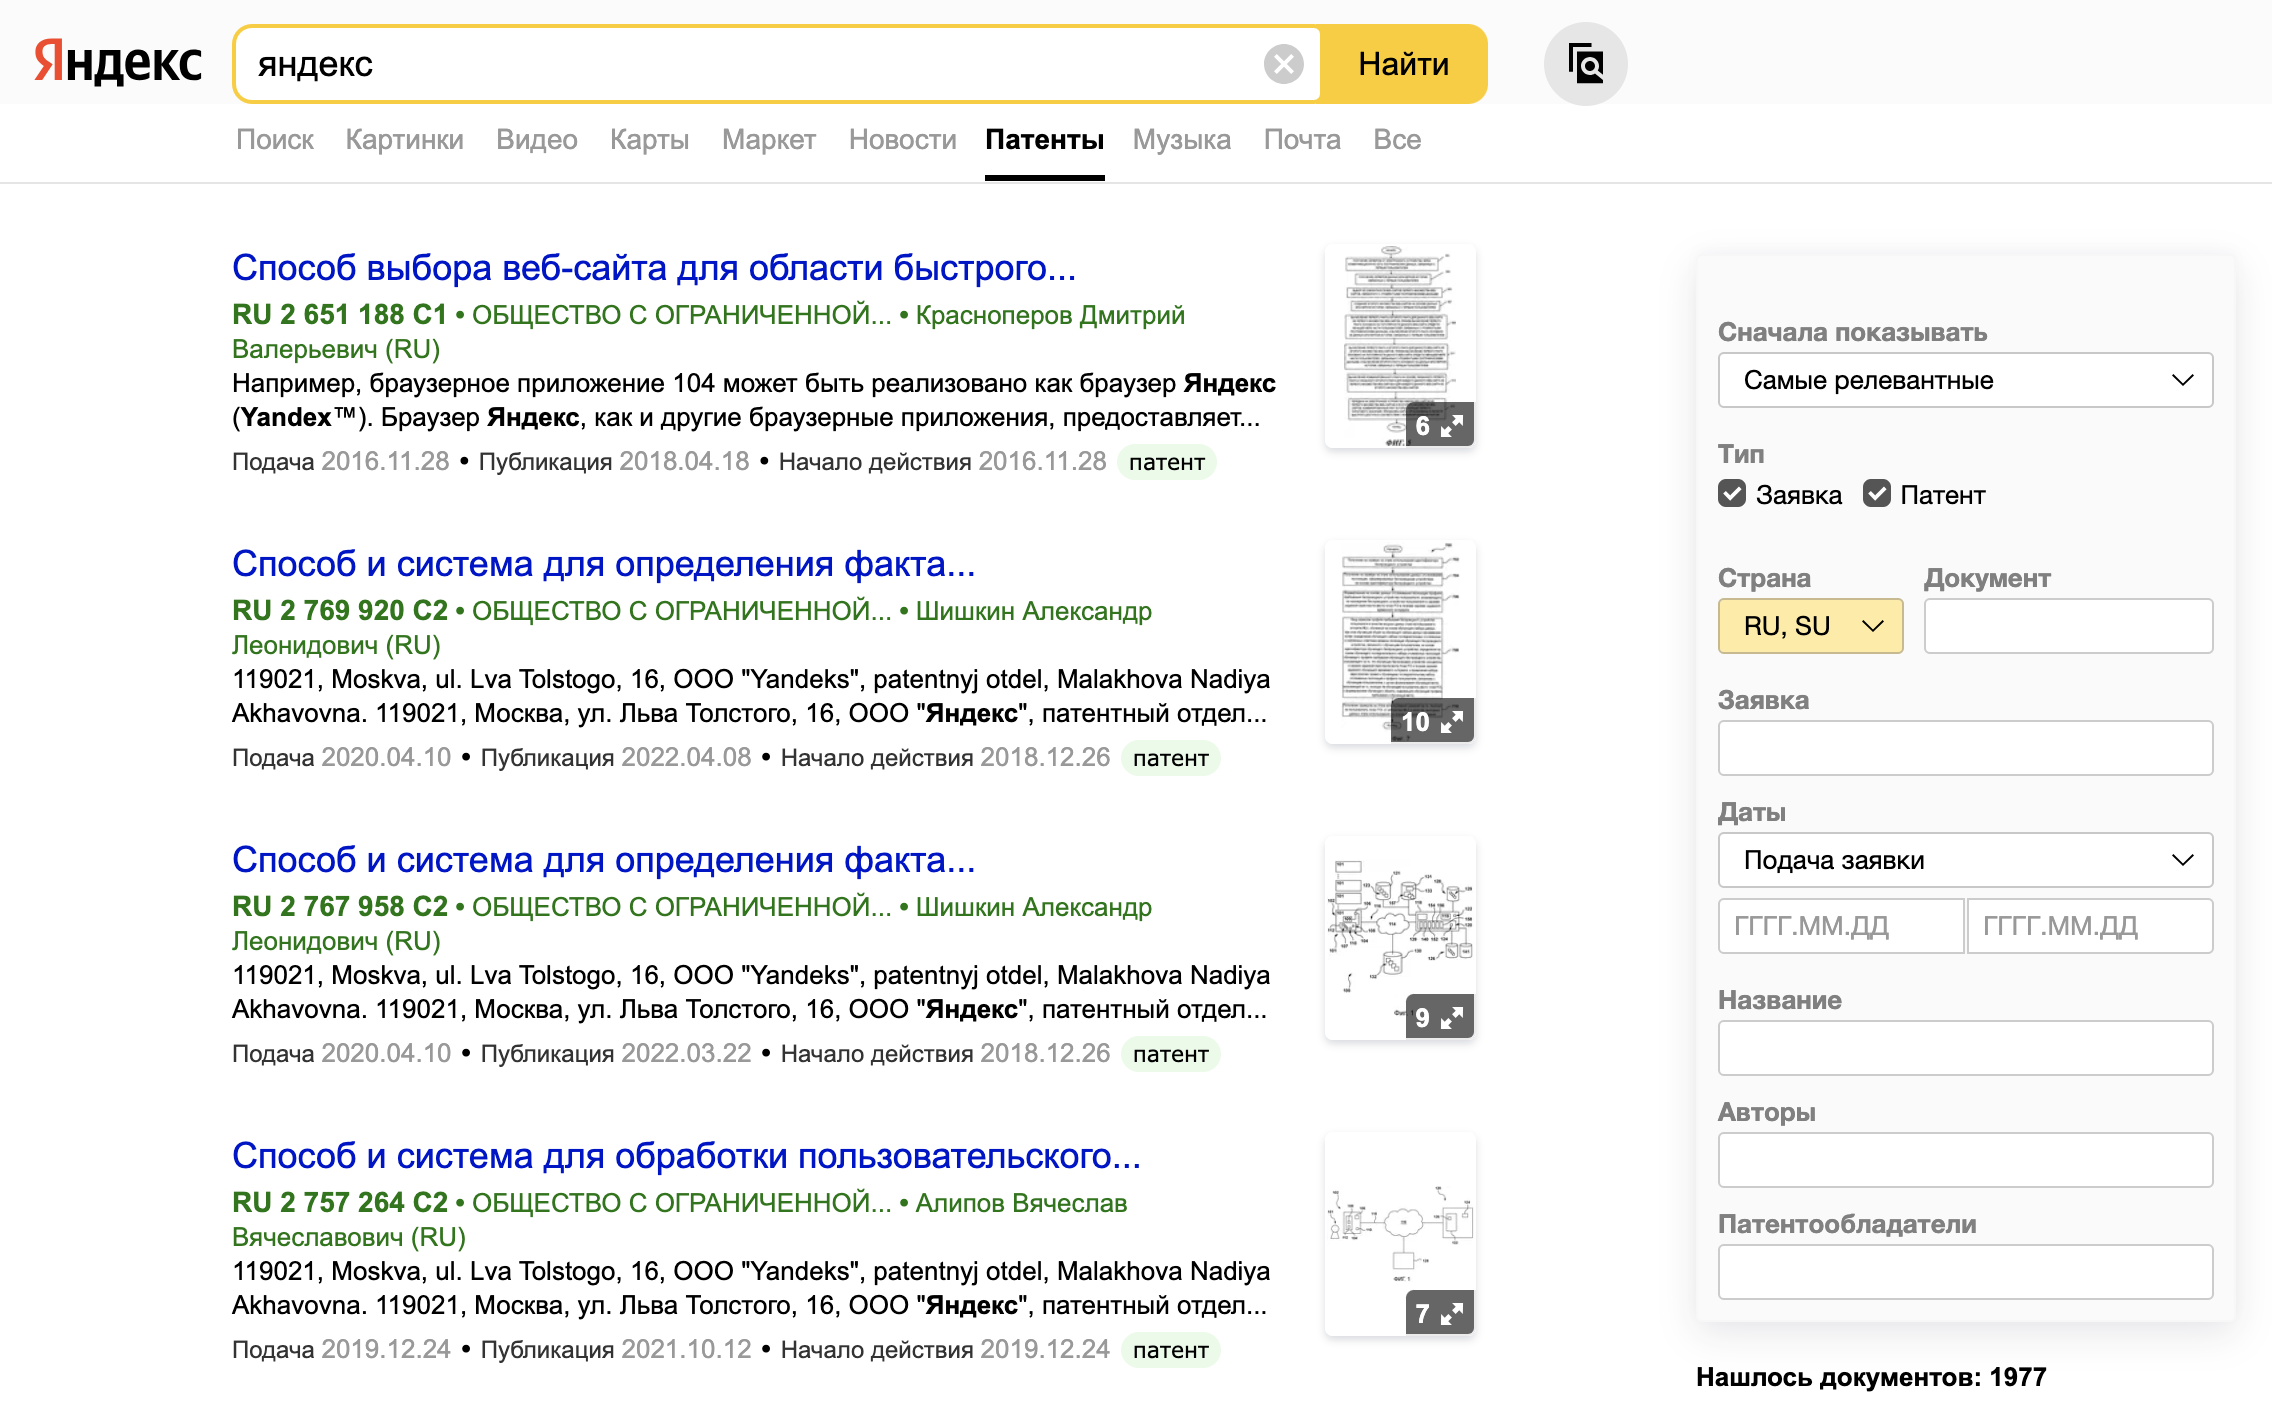Click патент tag on RU 2 757 264 result
The image size is (2272, 1414).
[x=1170, y=1350]
